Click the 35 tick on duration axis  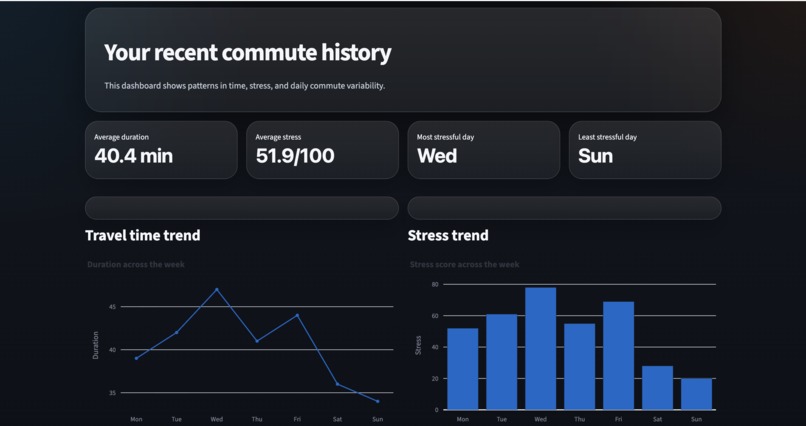pyautogui.click(x=113, y=393)
